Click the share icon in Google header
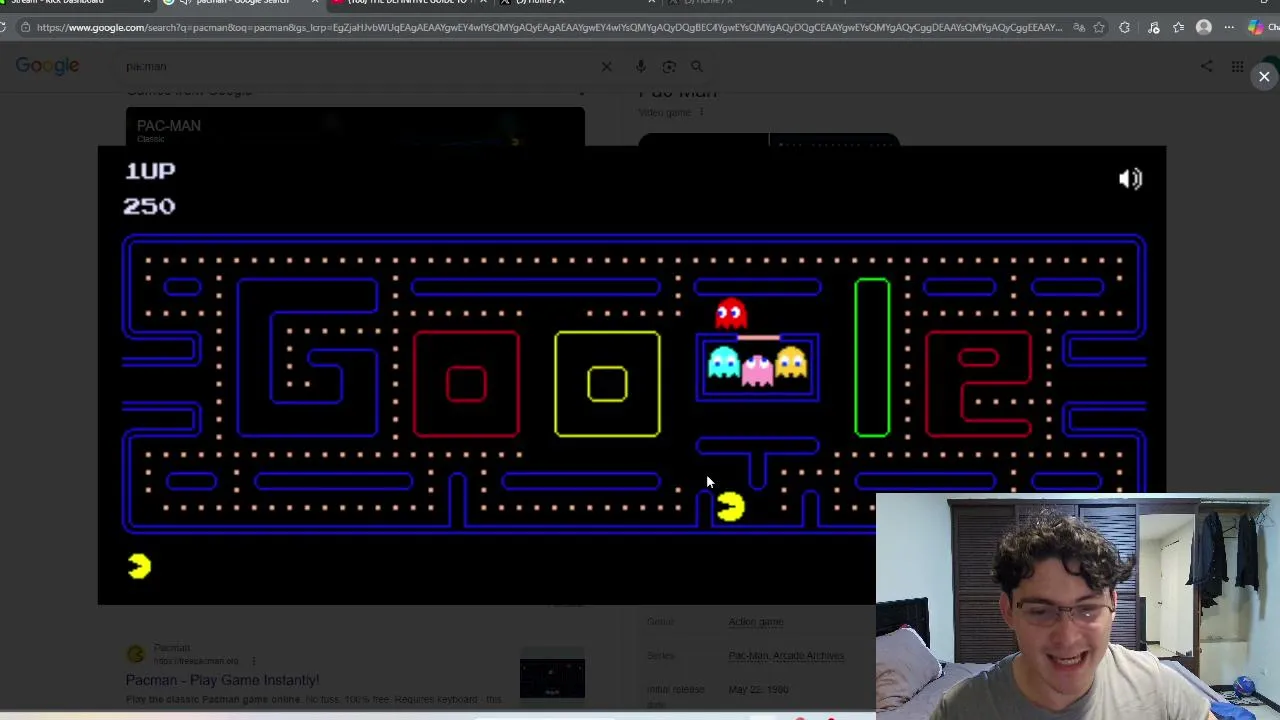Image resolution: width=1280 pixels, height=720 pixels. pyautogui.click(x=1207, y=67)
